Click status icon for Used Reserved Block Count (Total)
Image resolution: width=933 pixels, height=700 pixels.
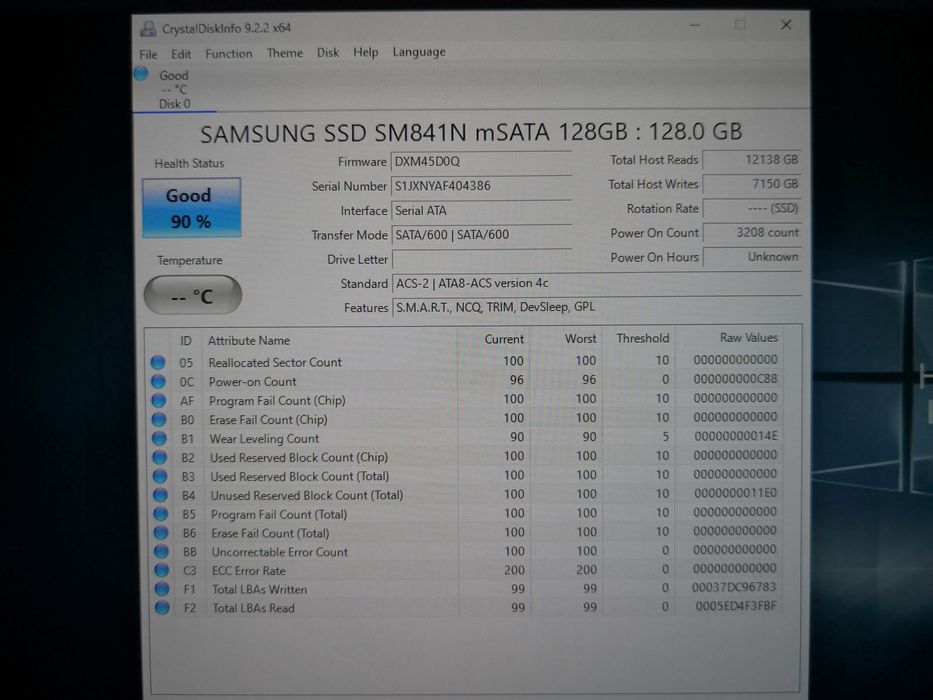[x=159, y=476]
